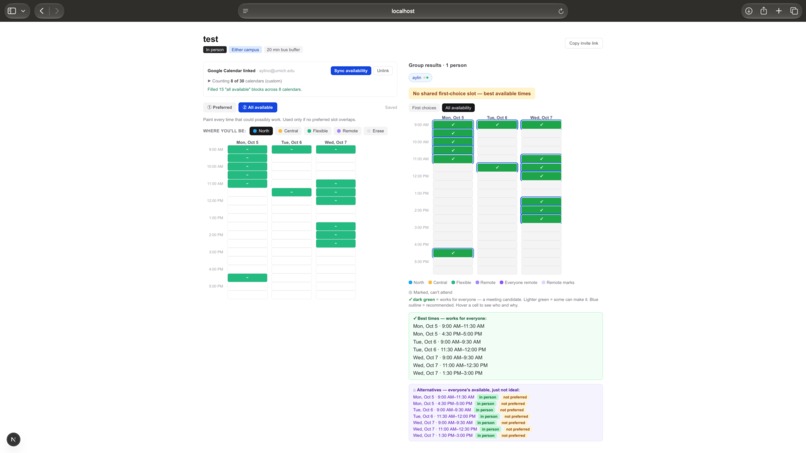Click alternative Tue, Oct 6 · 9:00 AM–9:30 AM

(442, 410)
